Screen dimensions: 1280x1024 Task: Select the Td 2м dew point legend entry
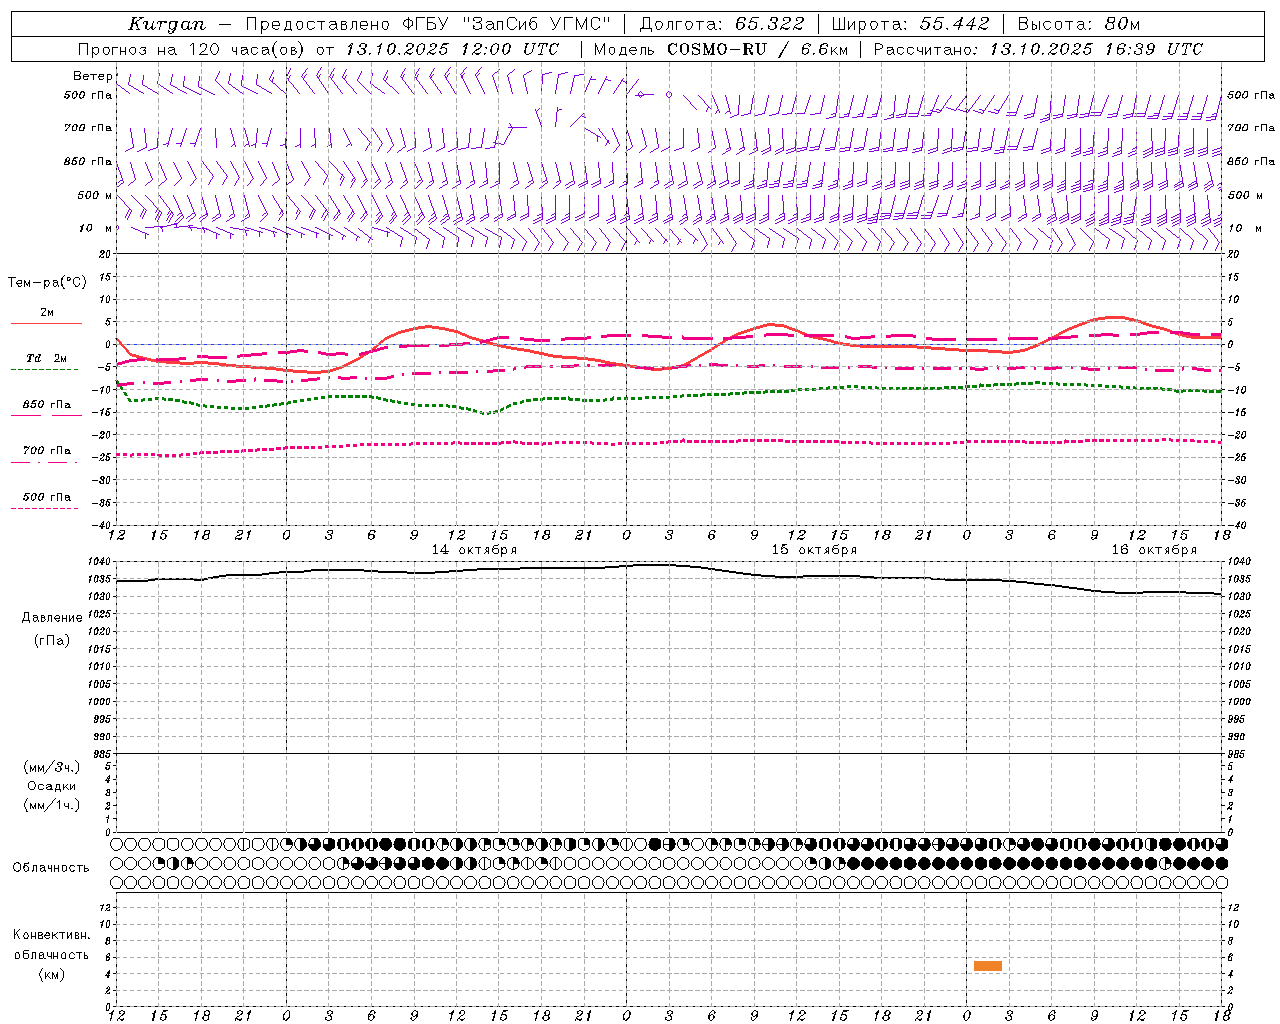(47, 358)
